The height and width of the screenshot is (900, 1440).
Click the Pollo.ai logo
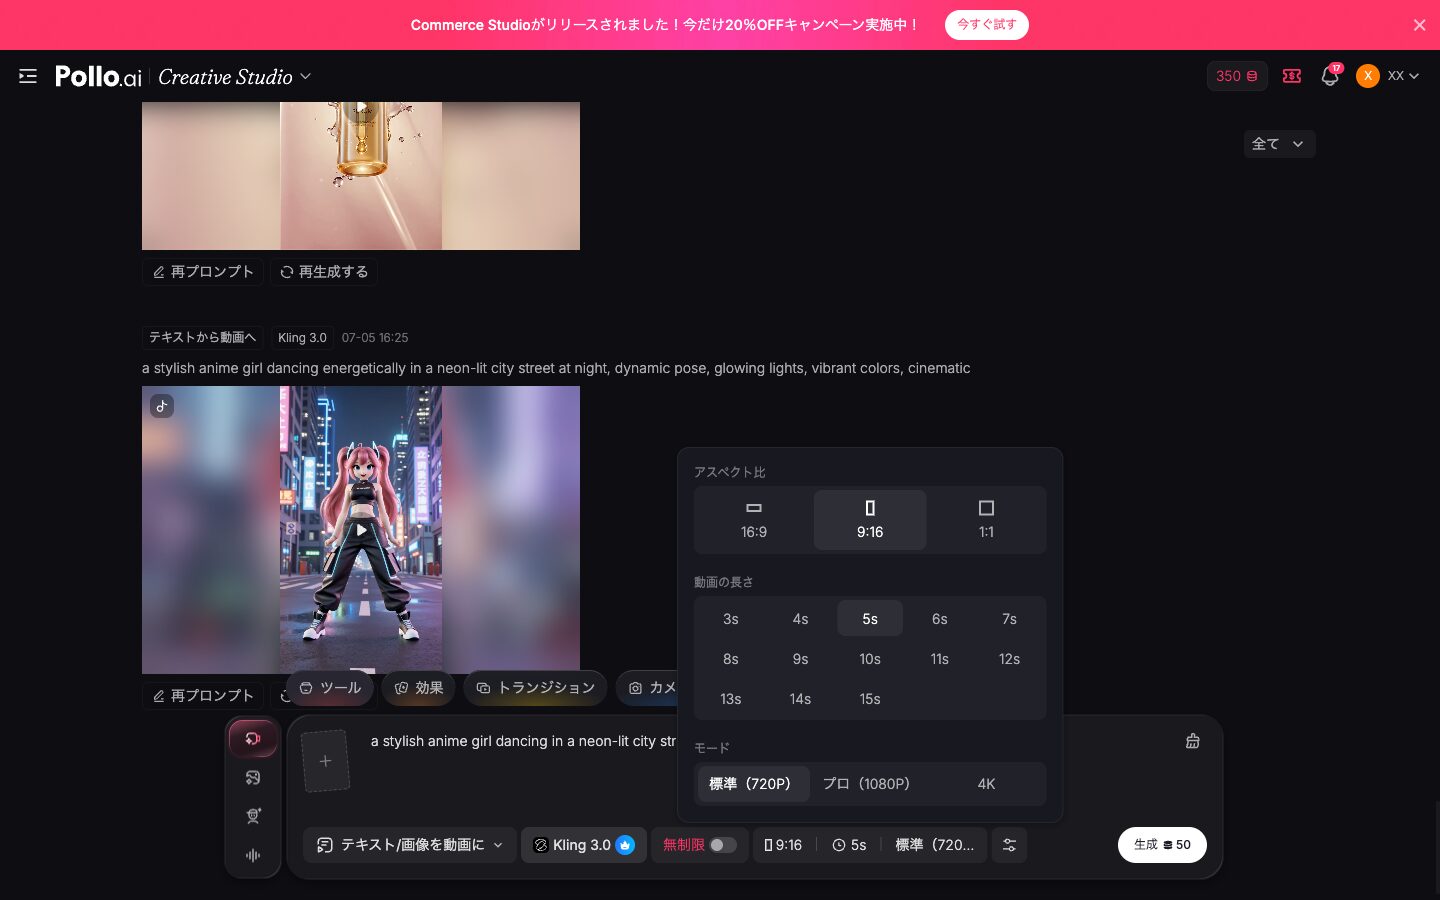pos(98,76)
